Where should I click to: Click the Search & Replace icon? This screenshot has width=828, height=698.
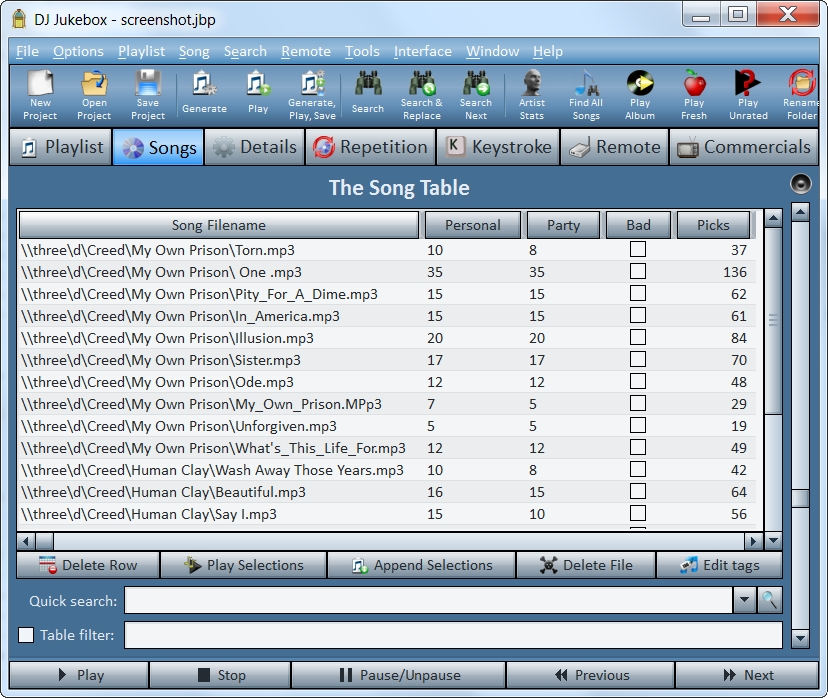(421, 95)
